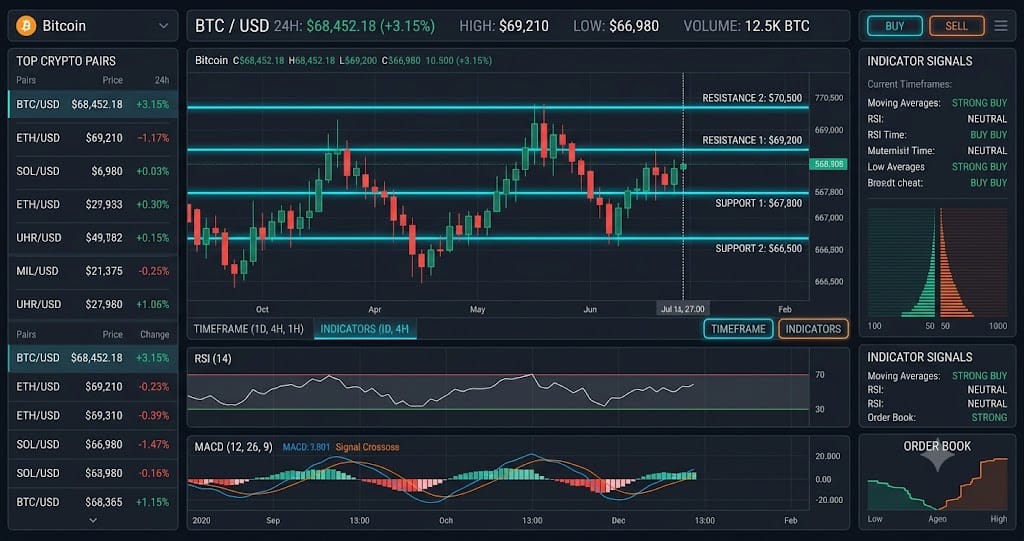The image size is (1024, 541).
Task: Click the HIGH: $69,210 stat
Action: tap(504, 26)
